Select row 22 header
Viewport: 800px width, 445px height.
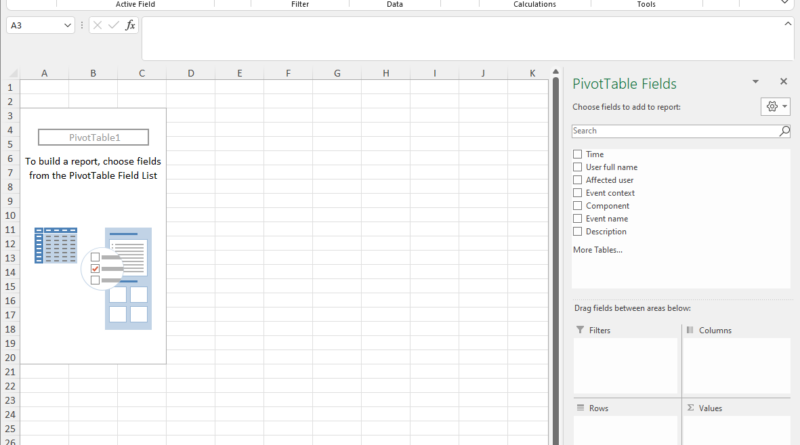click(10, 386)
